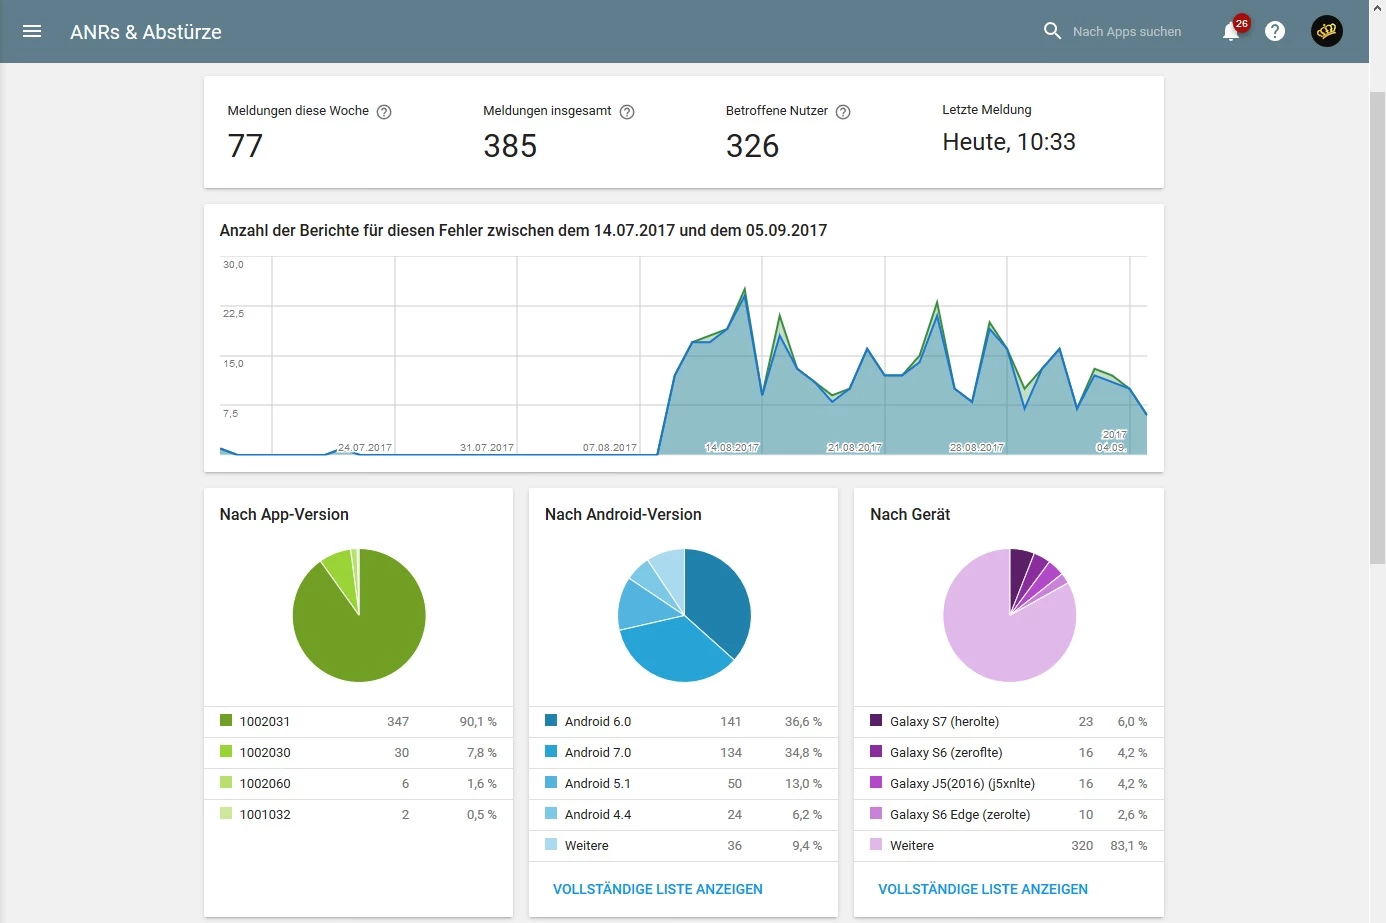Click the 1002031 dark green swatch
This screenshot has width=1386, height=923.
226,720
